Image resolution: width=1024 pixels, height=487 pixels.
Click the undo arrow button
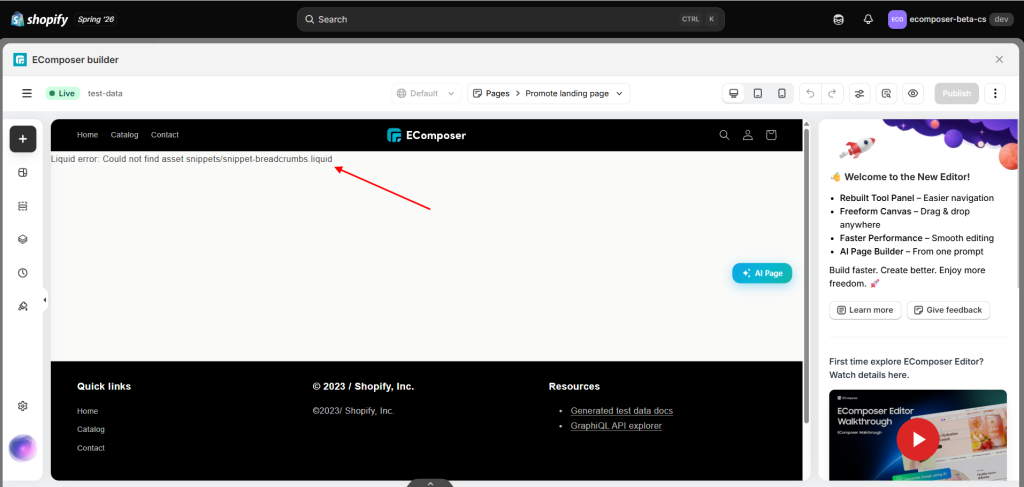pos(810,93)
